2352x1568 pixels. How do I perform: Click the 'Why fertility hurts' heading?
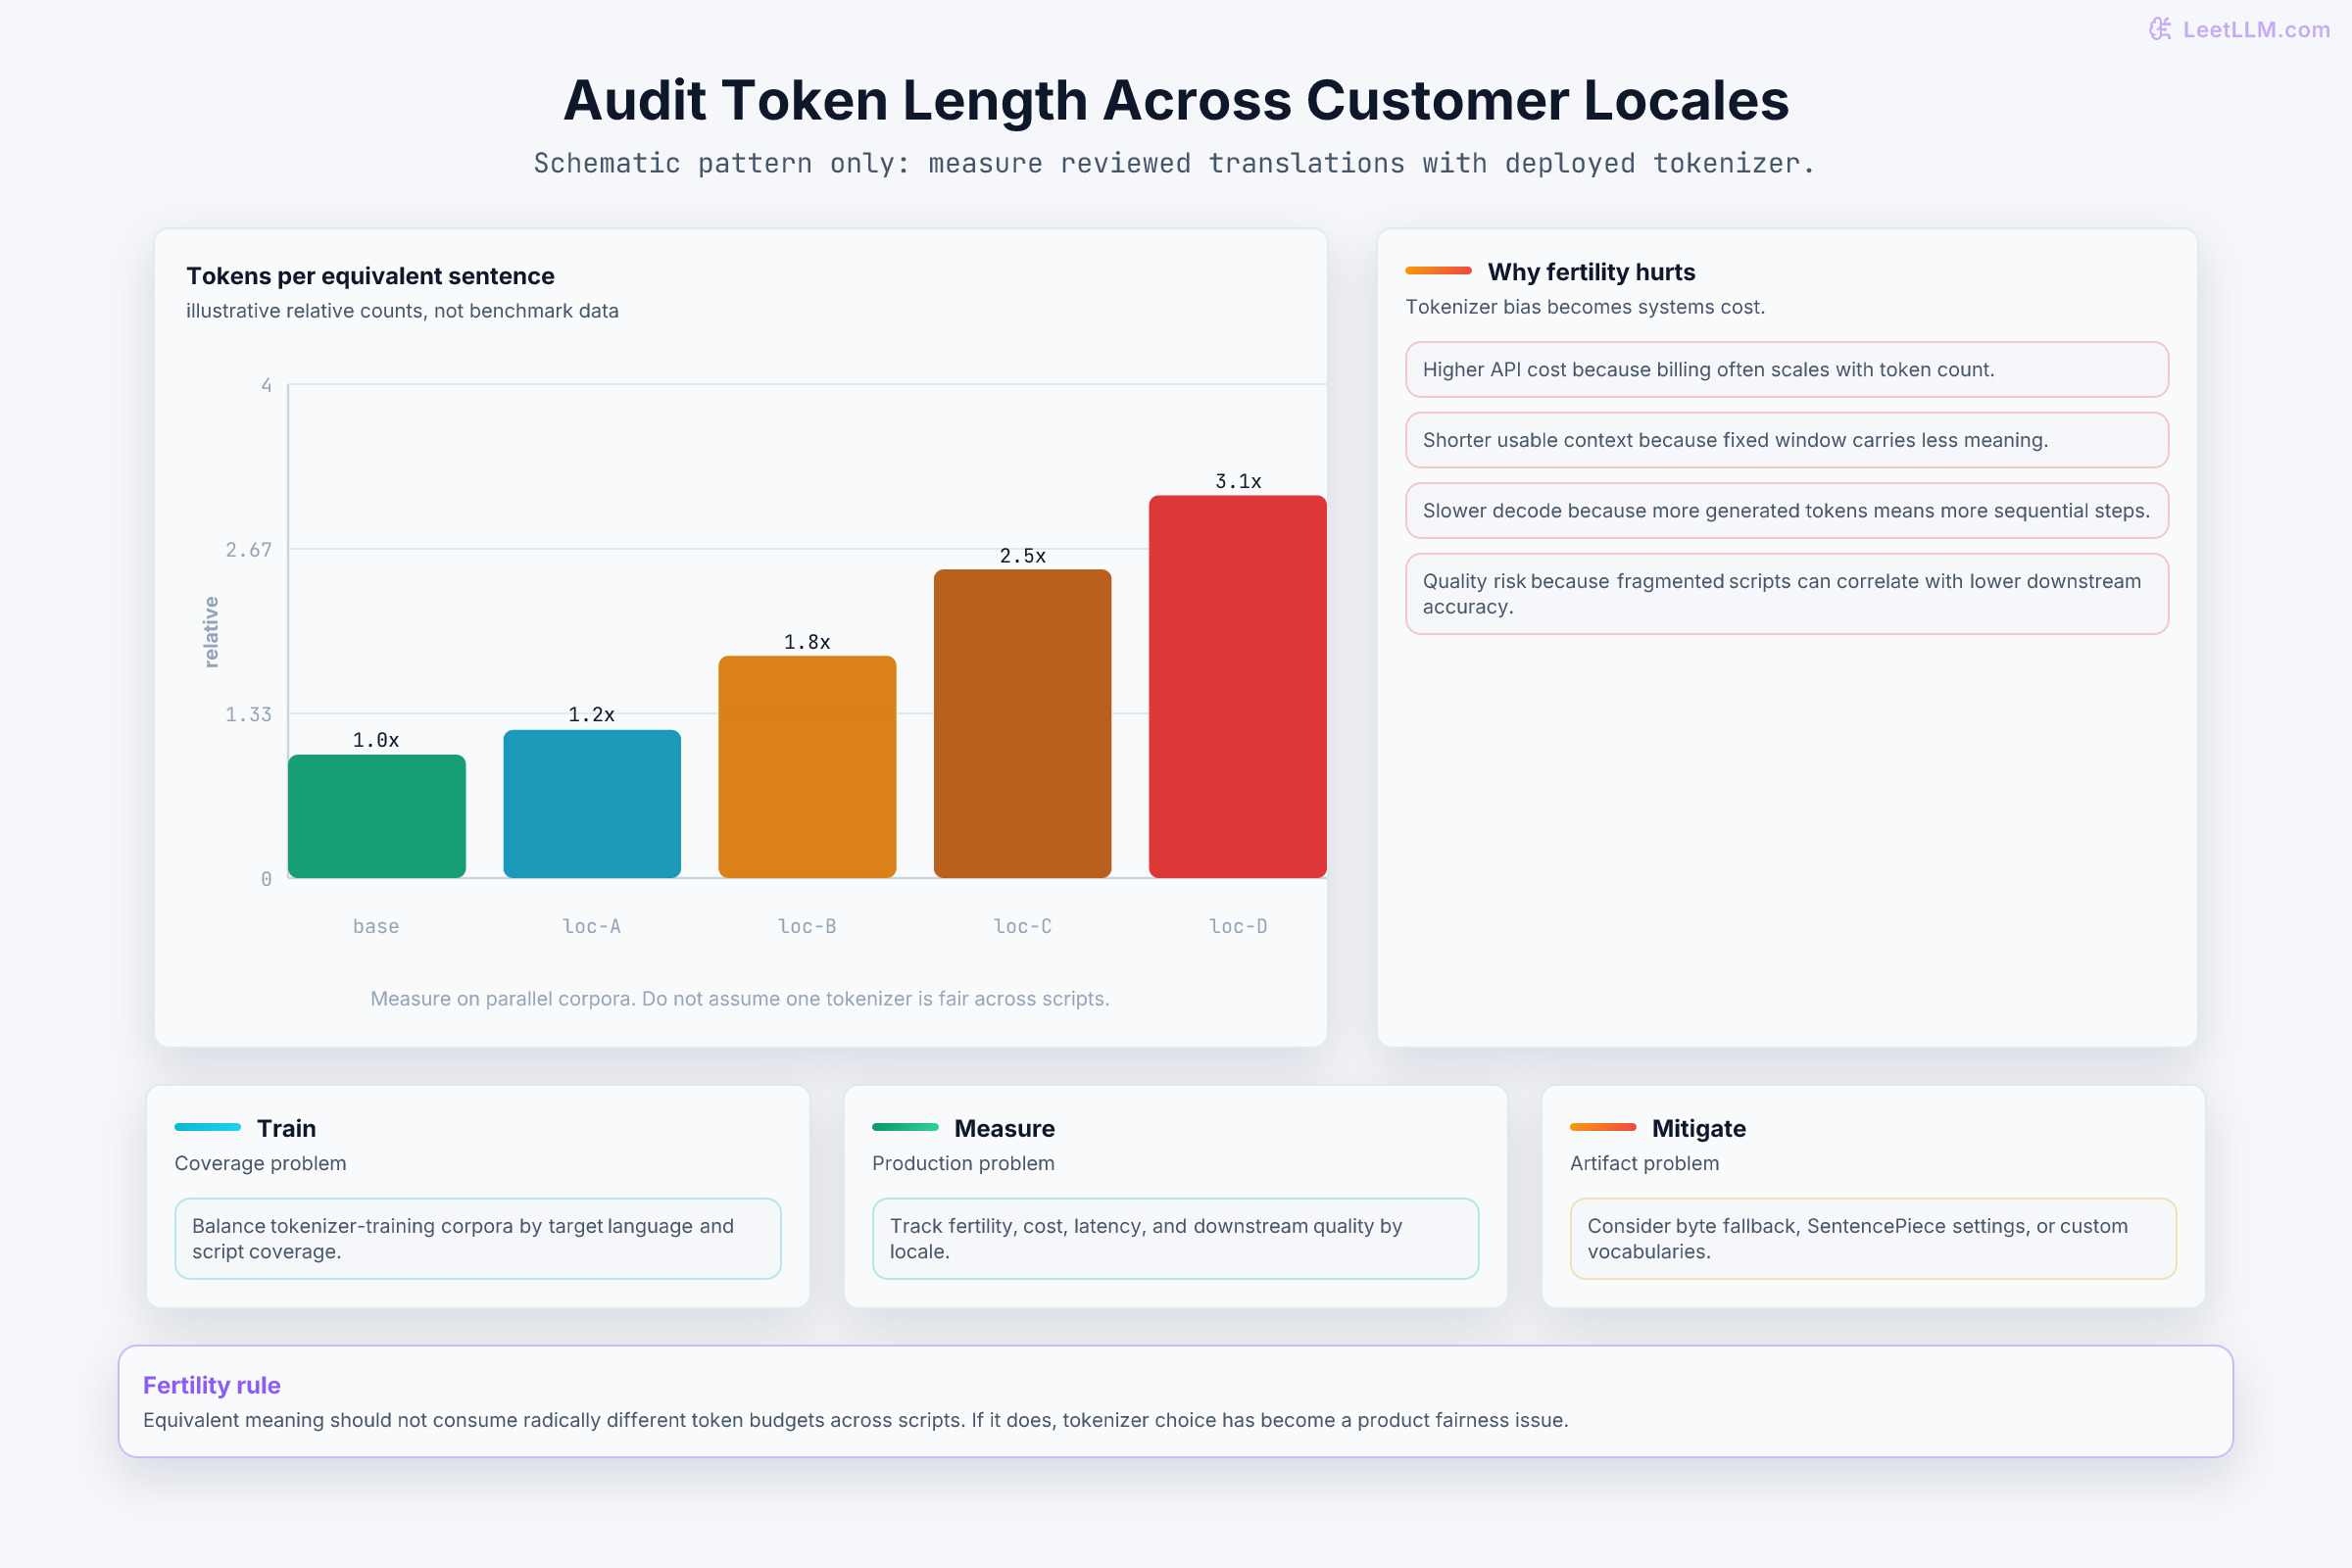point(1591,272)
